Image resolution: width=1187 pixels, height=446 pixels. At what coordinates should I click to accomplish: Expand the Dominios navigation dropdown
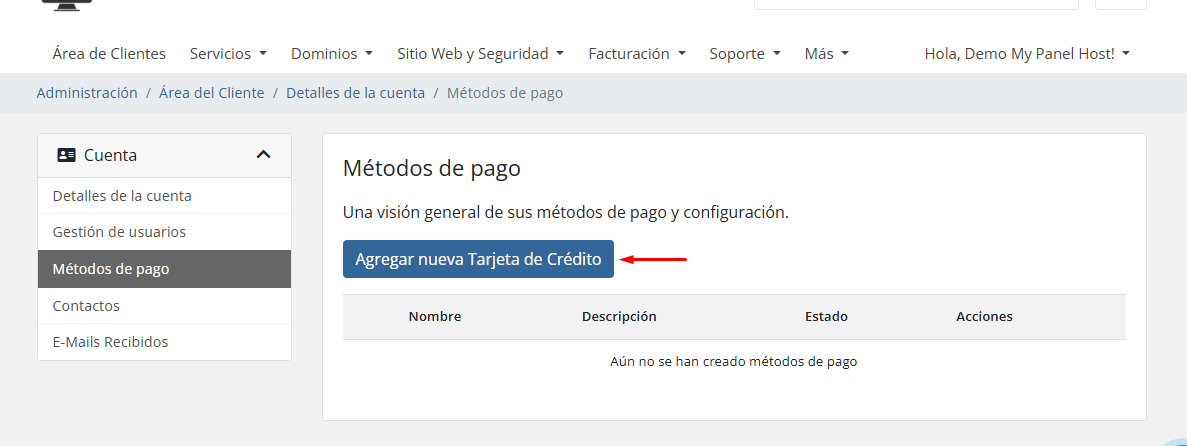pos(331,54)
